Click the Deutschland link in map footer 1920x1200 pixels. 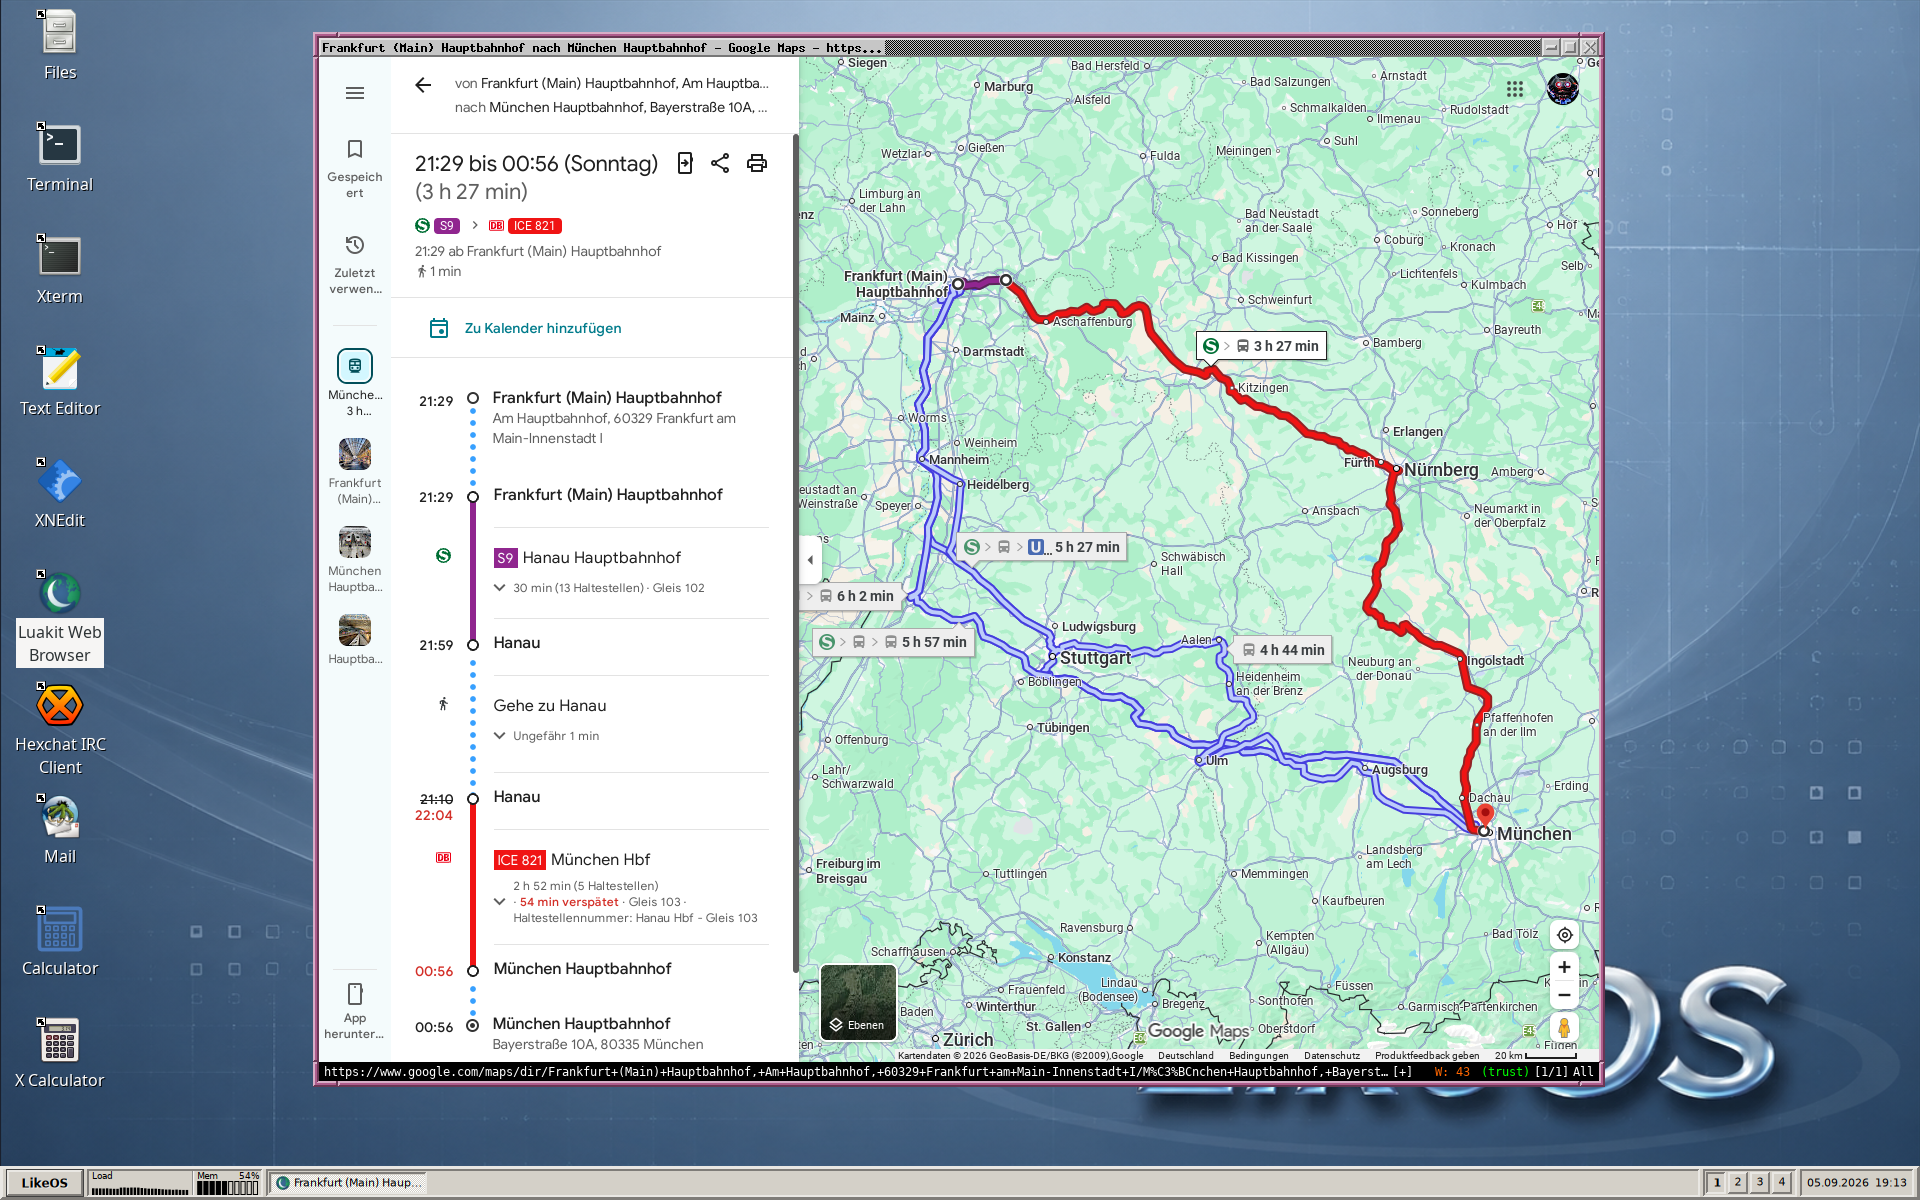point(1186,1056)
